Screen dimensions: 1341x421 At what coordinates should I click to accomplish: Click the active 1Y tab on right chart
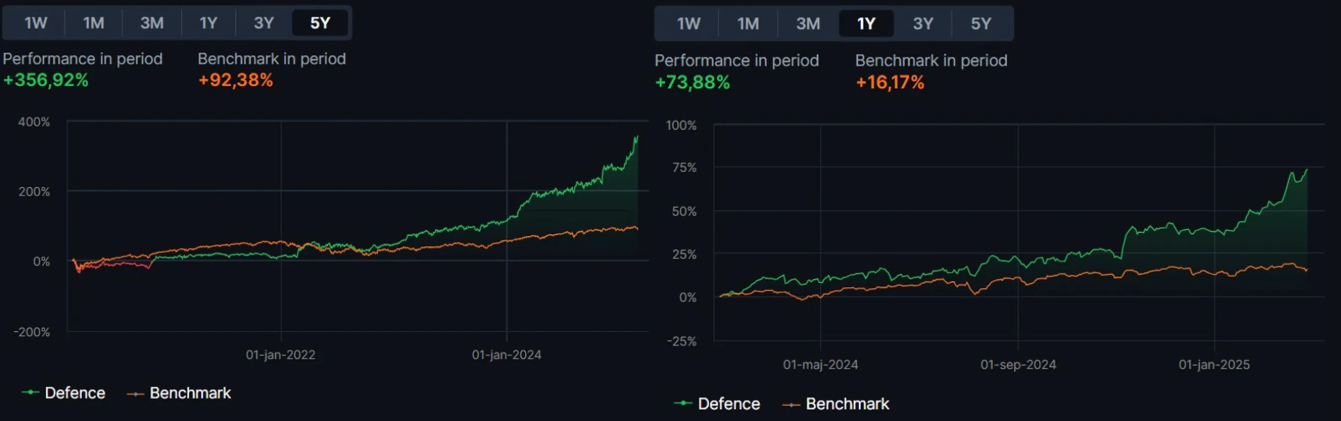[x=866, y=24]
